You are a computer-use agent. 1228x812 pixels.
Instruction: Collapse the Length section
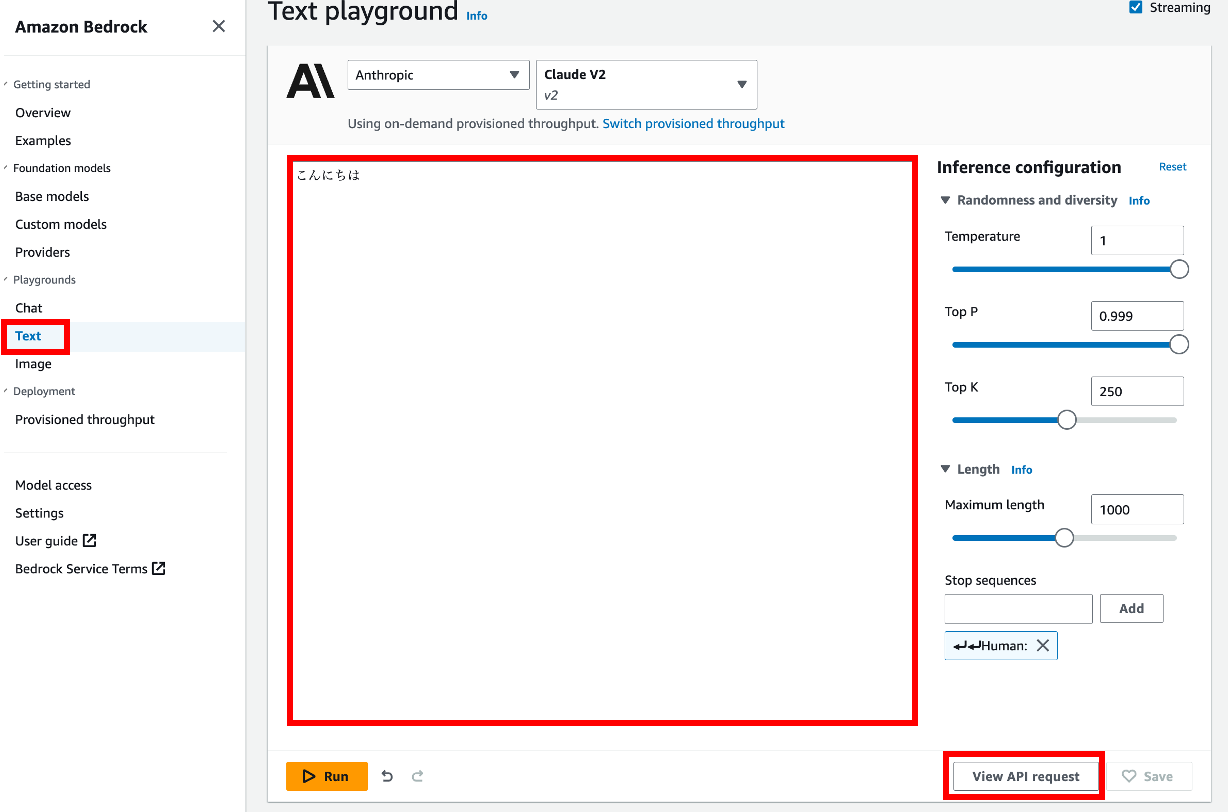[945, 469]
